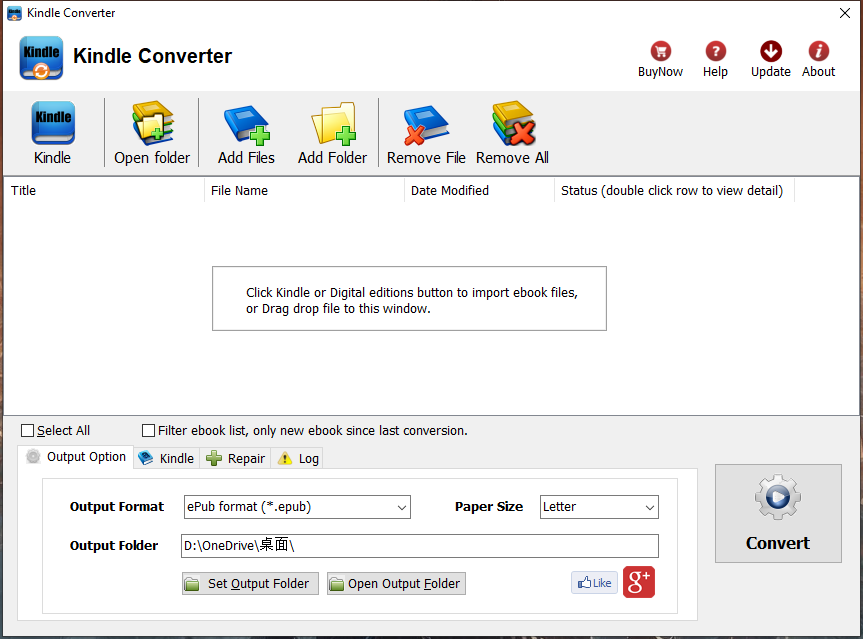The width and height of the screenshot is (863, 639).
Task: Click the Kindle Converter logo in header
Action: 41,58
